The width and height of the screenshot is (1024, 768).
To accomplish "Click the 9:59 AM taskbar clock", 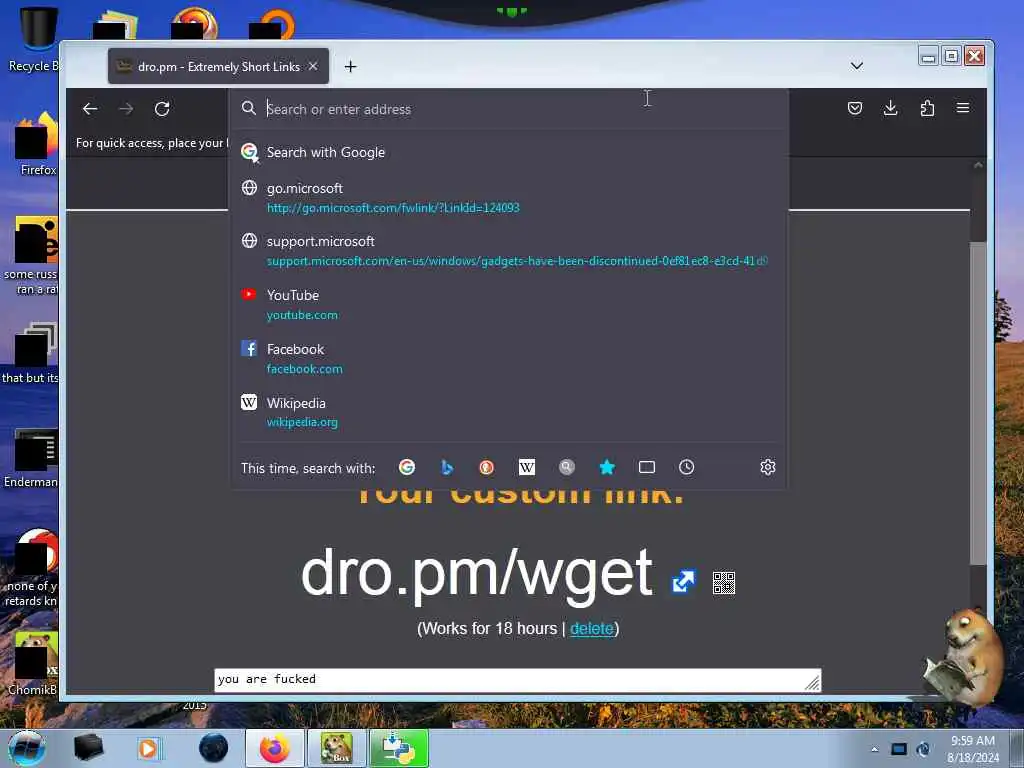I will tap(973, 749).
